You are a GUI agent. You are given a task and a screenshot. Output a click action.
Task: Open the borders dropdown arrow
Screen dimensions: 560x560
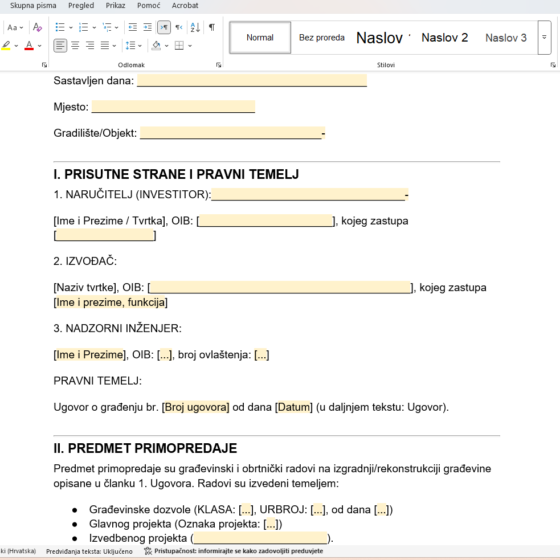(x=190, y=46)
